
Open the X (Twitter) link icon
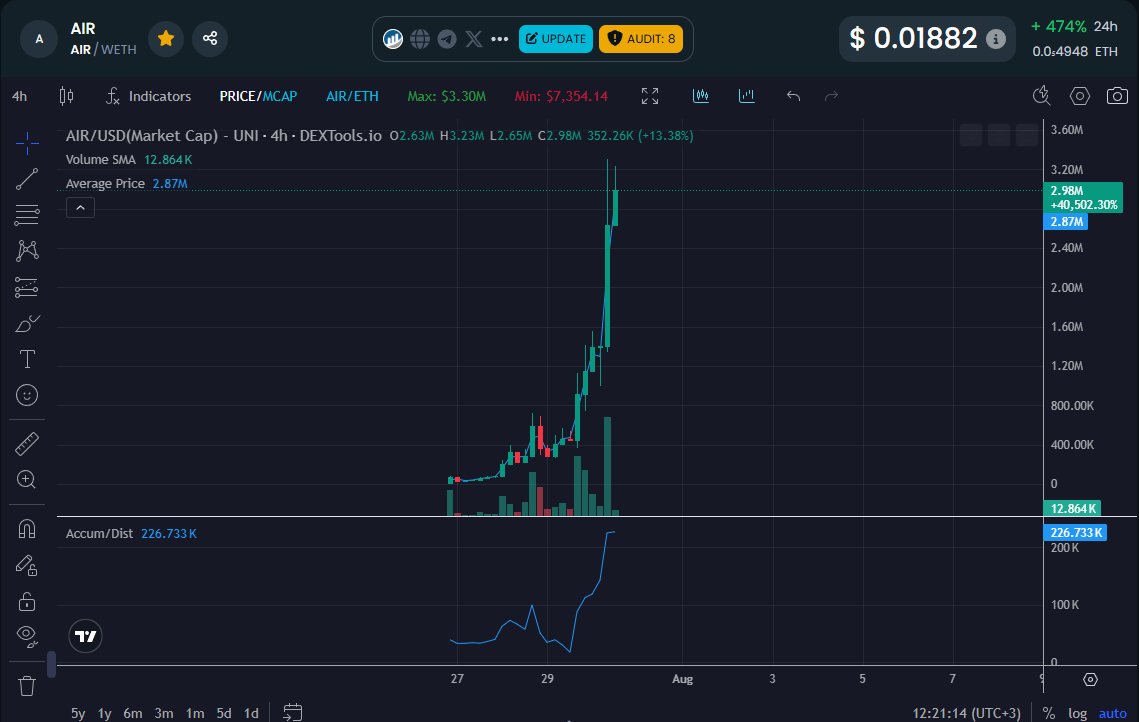click(x=474, y=38)
